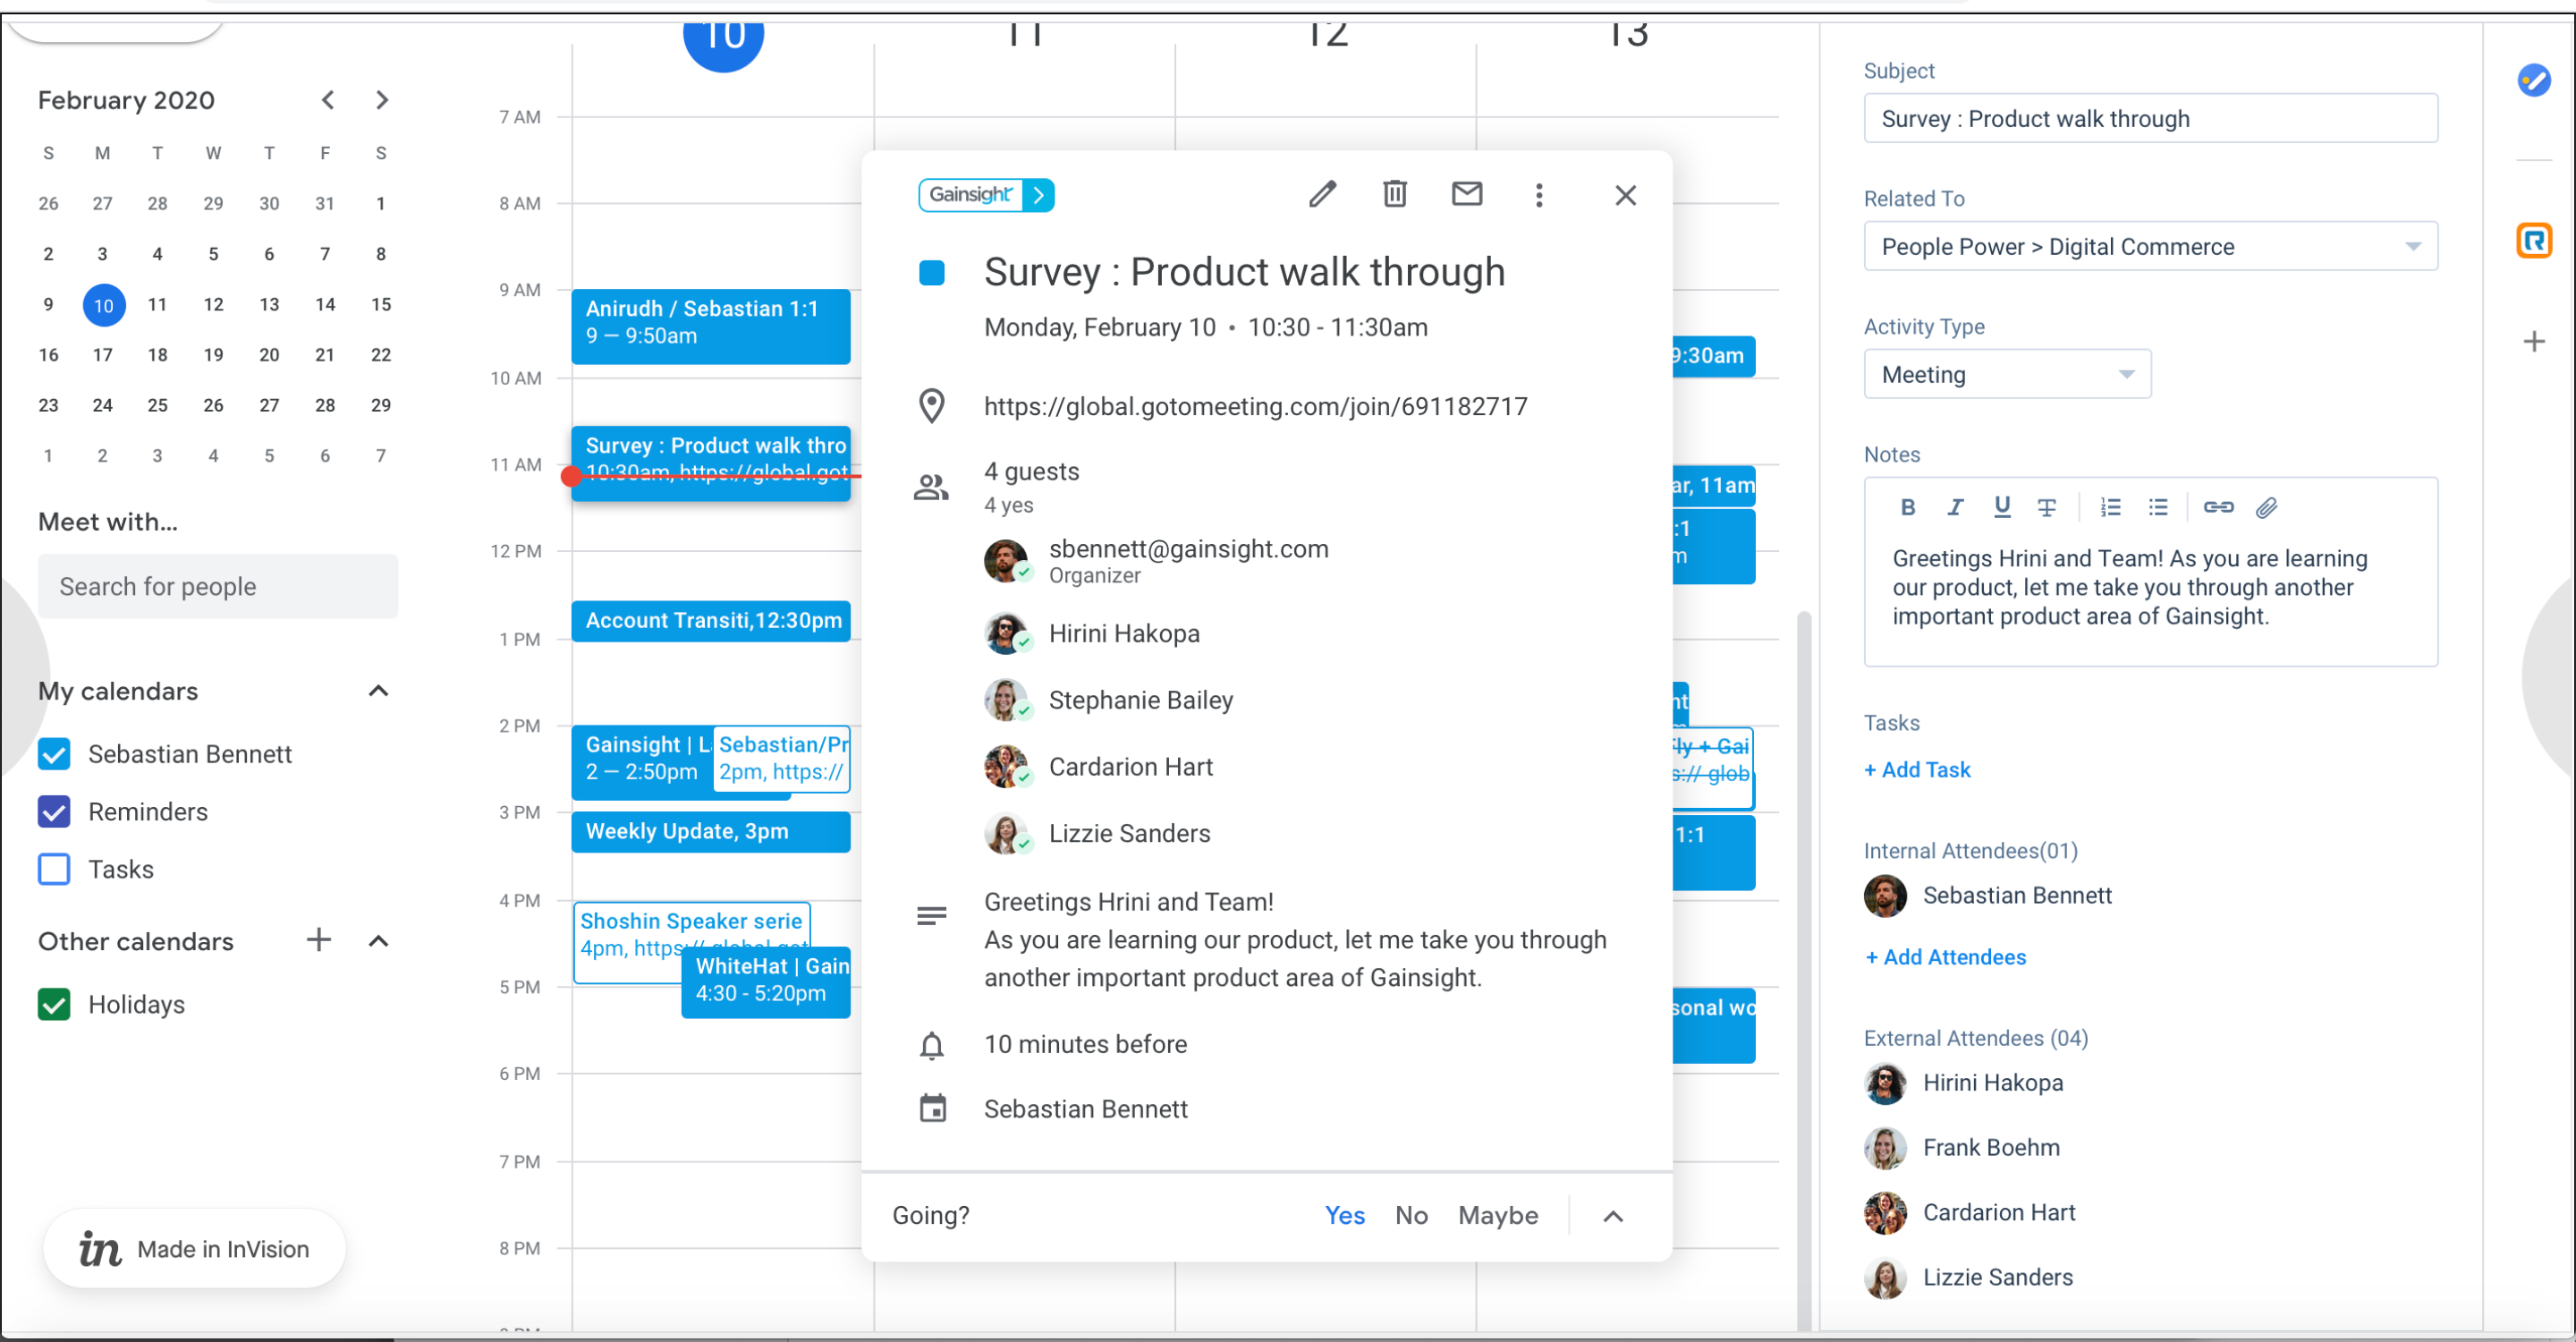Apply italic formatting in Notes
This screenshot has height=1342, width=2576.
(x=1954, y=508)
